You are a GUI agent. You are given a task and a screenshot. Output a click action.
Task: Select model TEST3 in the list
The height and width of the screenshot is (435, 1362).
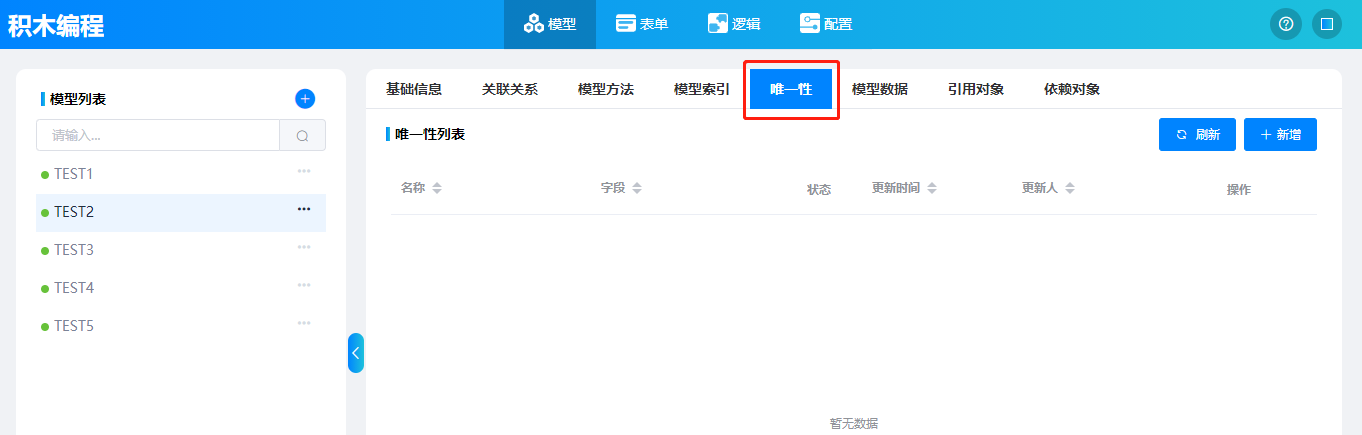[x=181, y=250]
